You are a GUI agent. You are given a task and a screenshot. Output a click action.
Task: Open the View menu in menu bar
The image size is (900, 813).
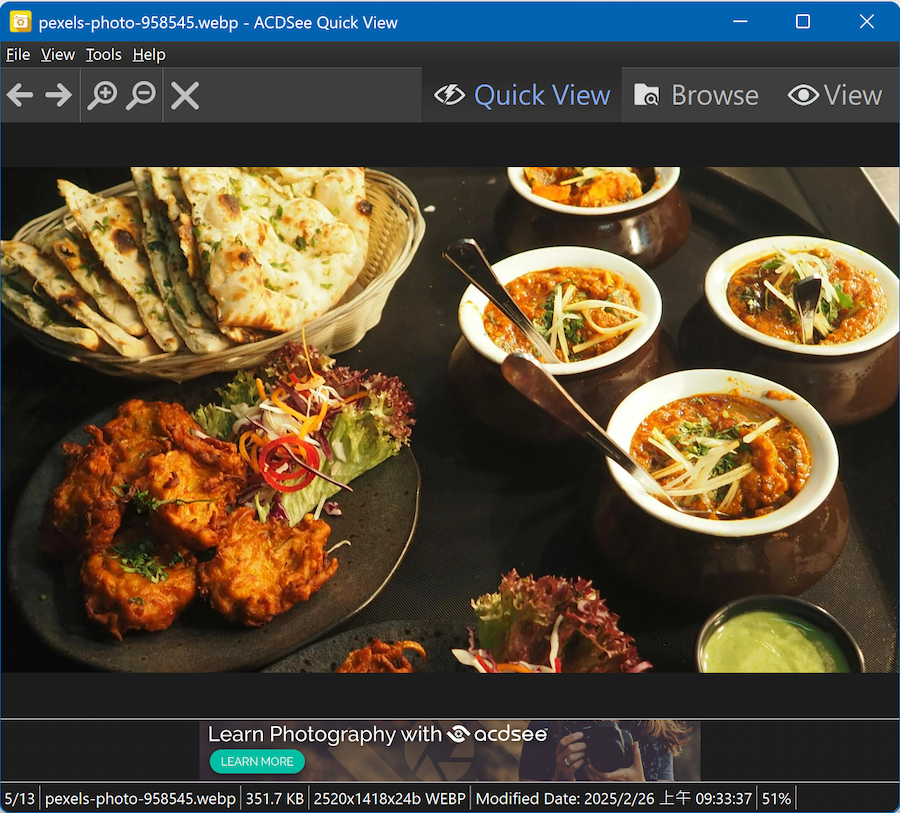[x=58, y=55]
